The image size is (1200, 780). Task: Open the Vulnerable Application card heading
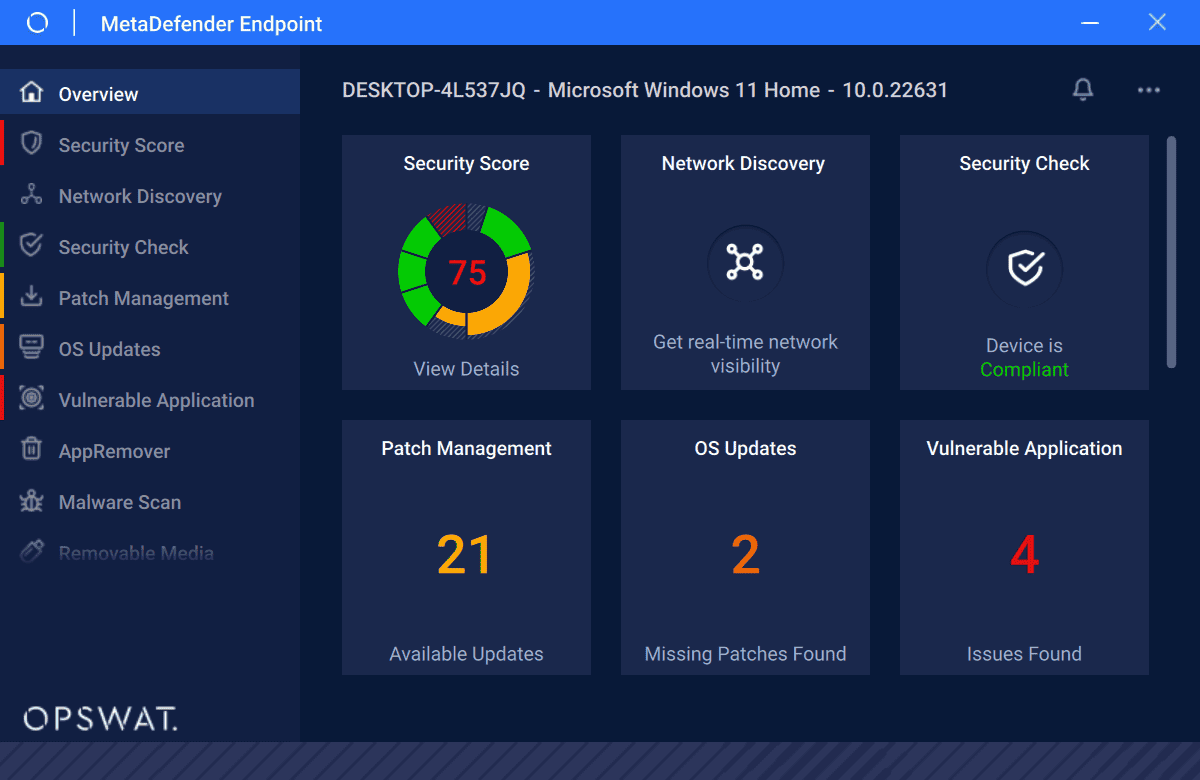click(x=1024, y=448)
